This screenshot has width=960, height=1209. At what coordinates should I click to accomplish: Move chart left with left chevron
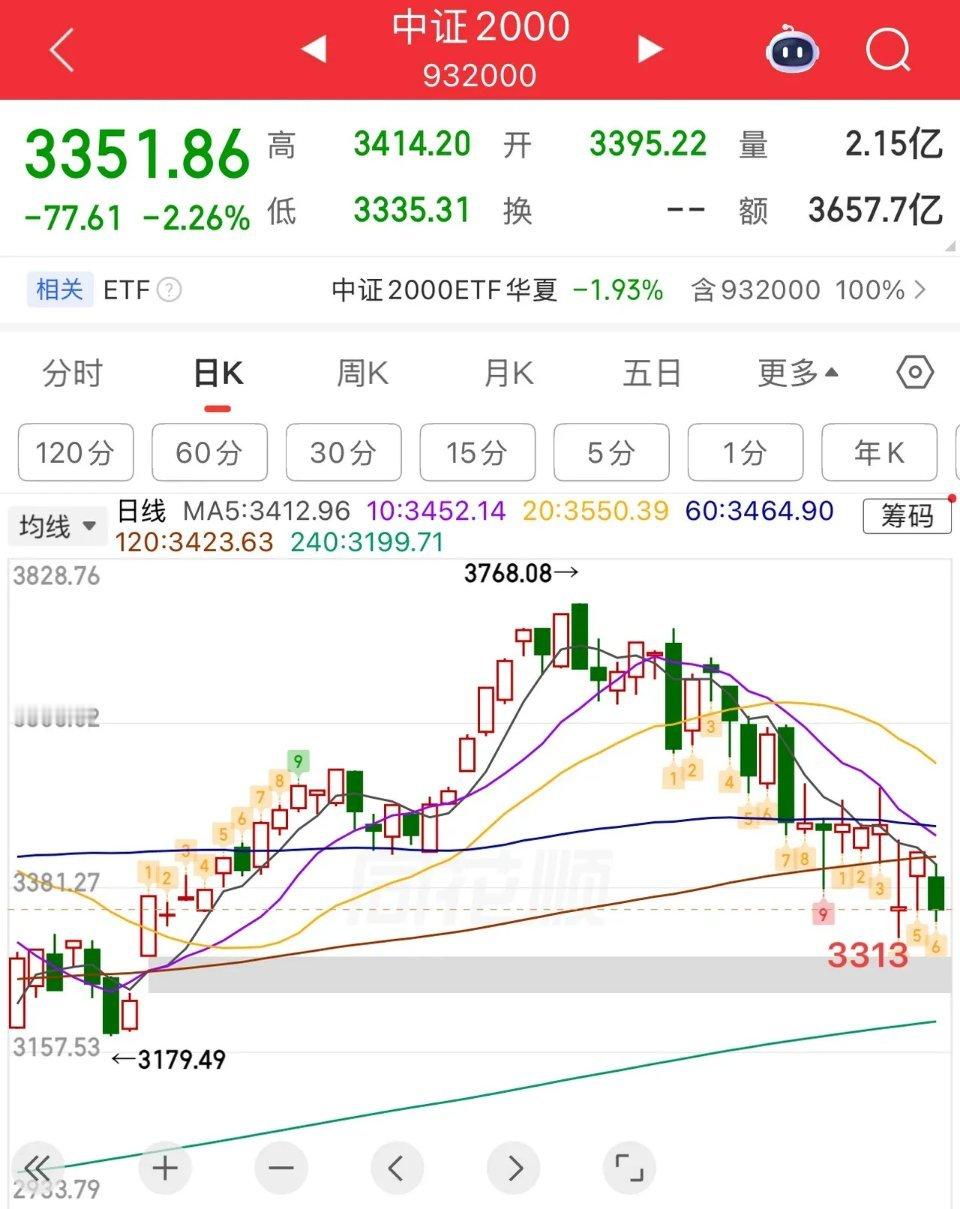(x=397, y=1167)
